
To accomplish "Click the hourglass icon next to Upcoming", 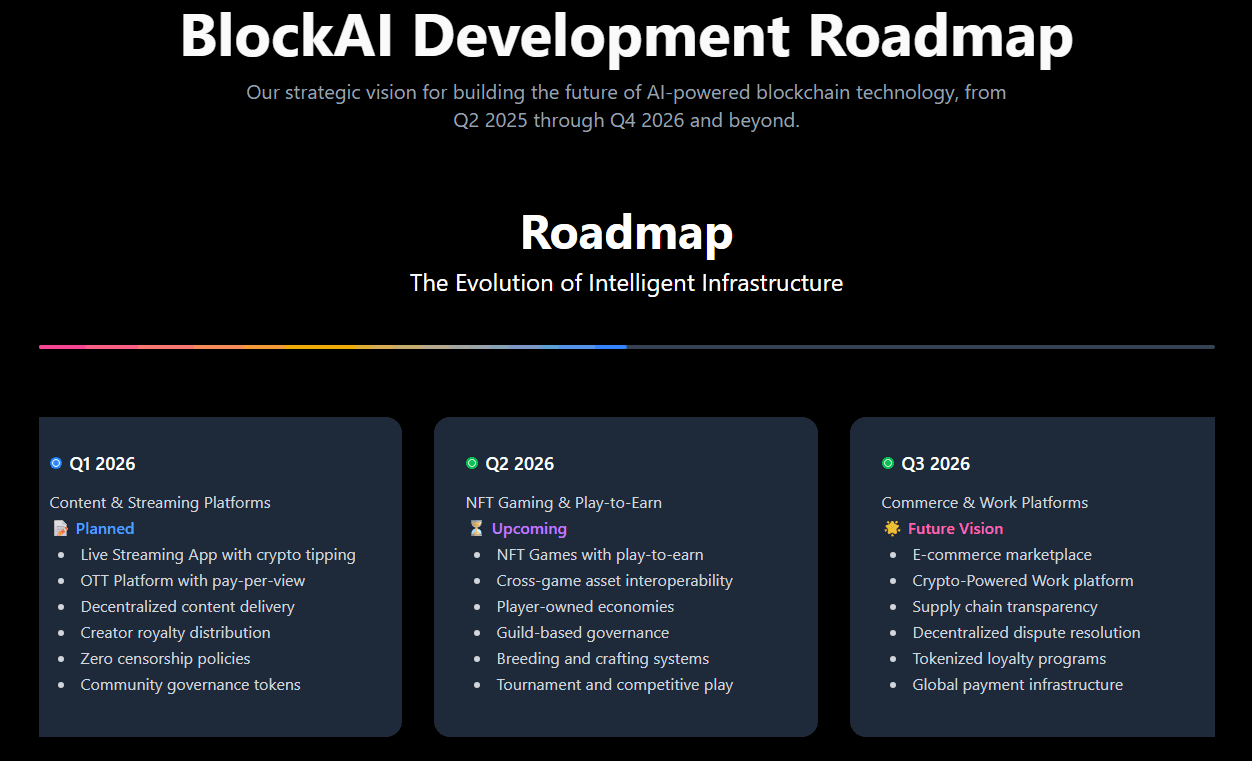I will (478, 528).
